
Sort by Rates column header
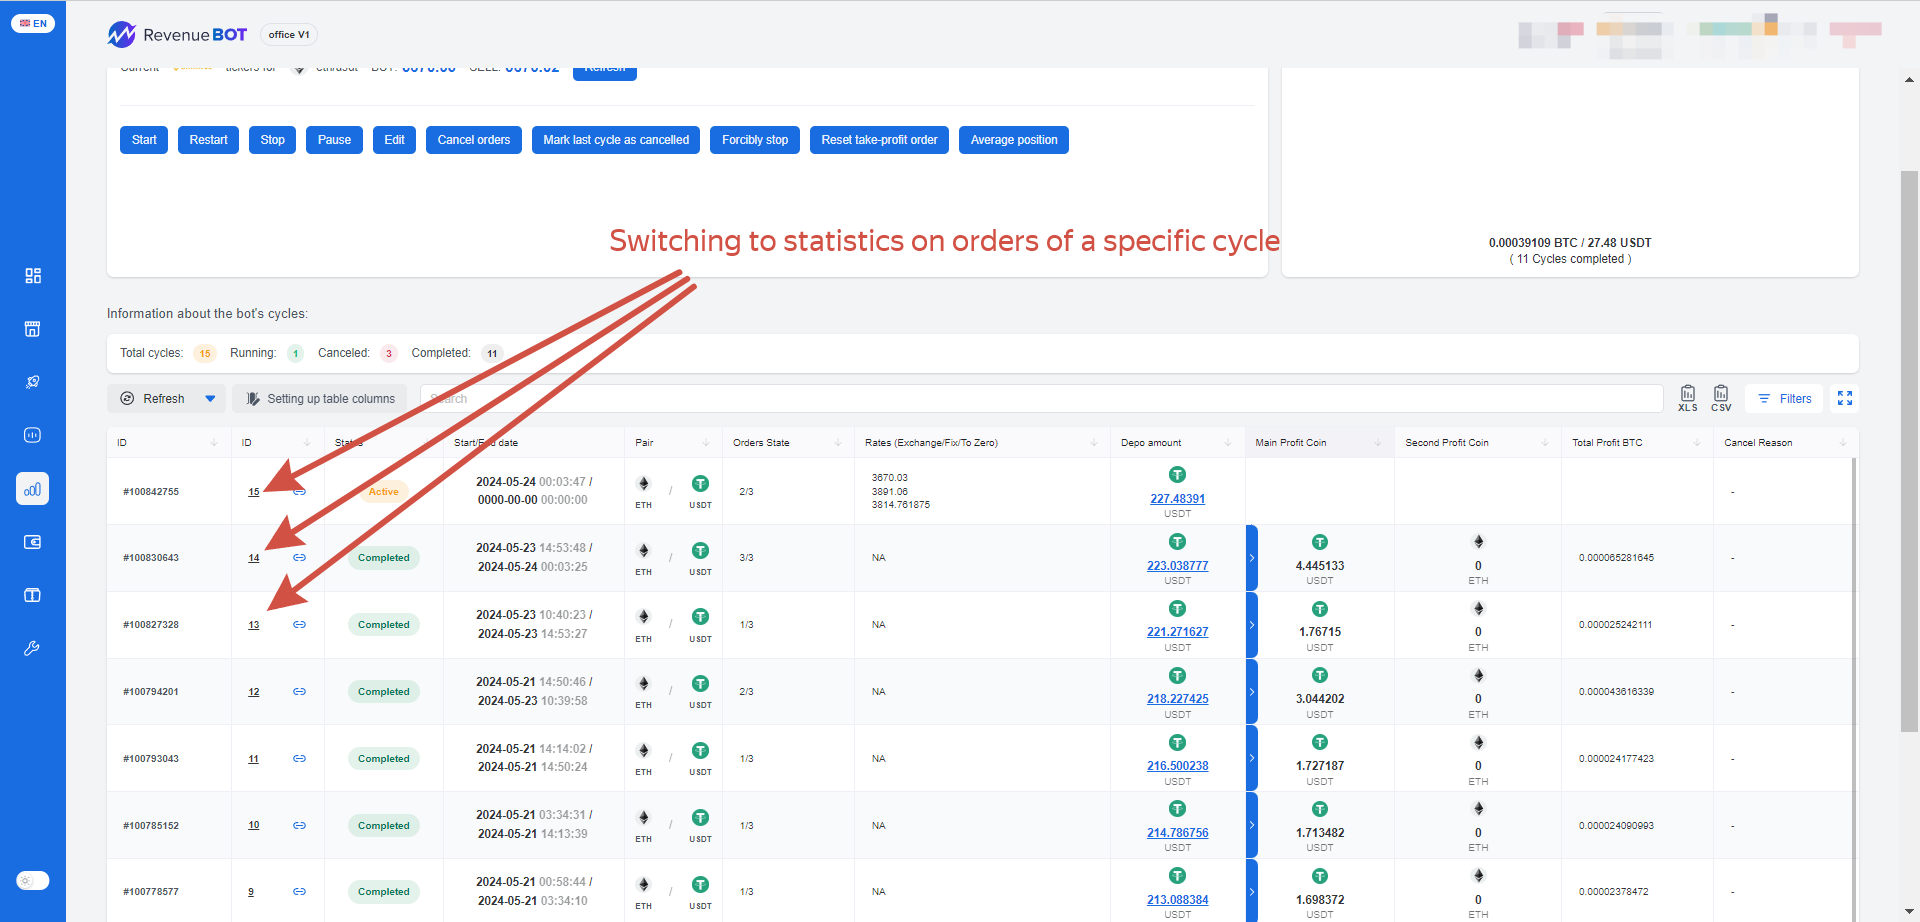click(x=982, y=443)
